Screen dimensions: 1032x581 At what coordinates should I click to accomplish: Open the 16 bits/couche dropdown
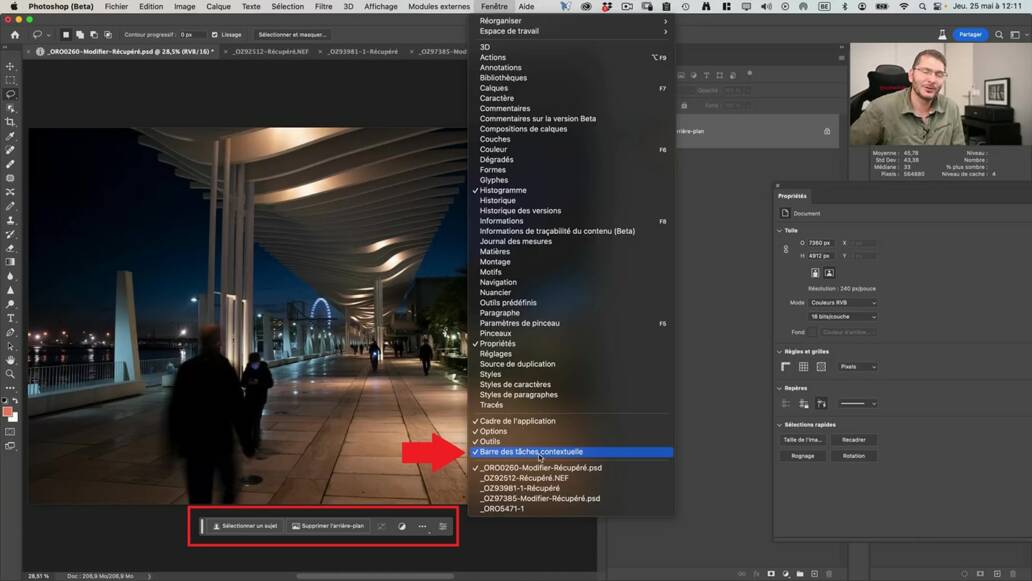pyautogui.click(x=842, y=317)
